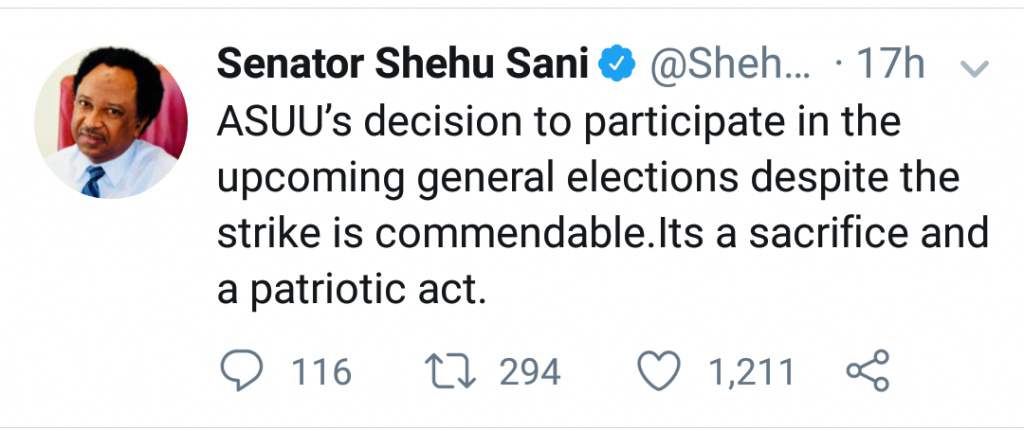View the 116 replies count
The image size is (1024, 431).
pos(322,373)
